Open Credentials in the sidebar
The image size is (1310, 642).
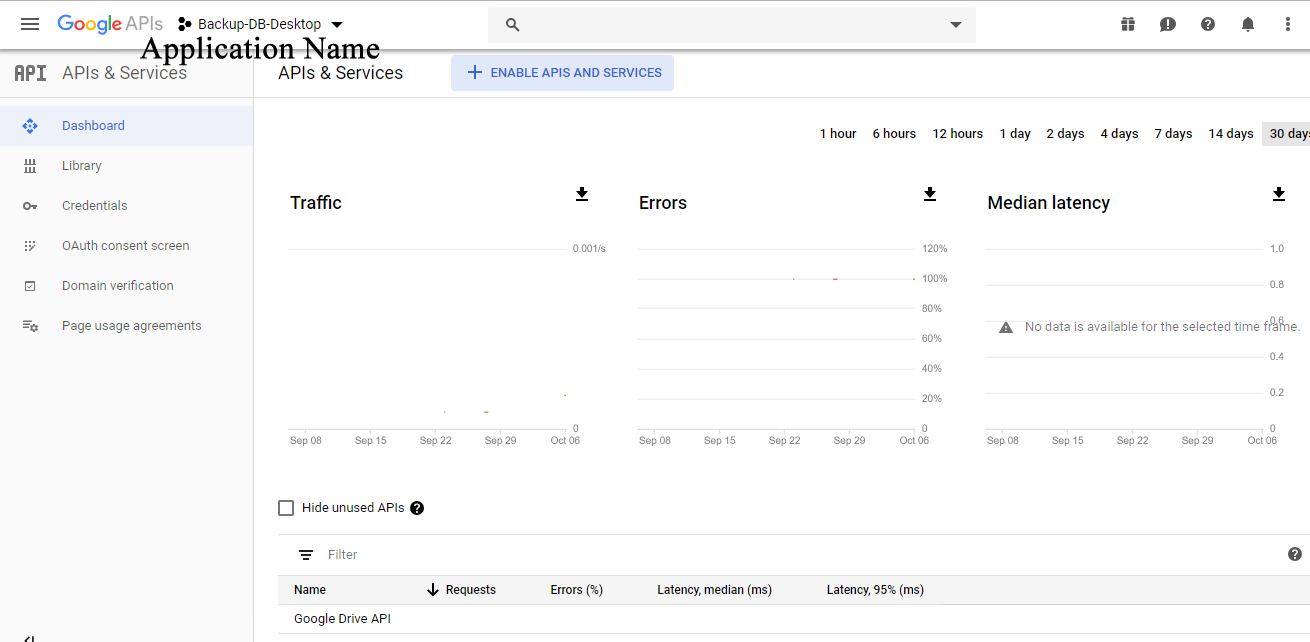coord(126,206)
